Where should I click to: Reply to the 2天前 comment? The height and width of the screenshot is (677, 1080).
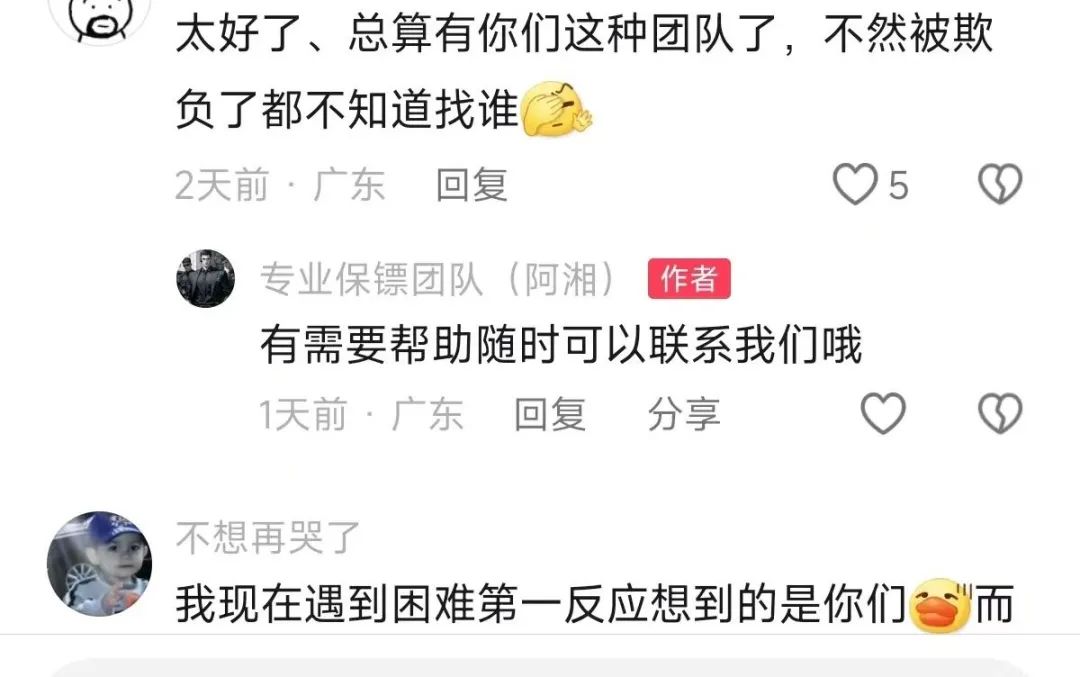tap(472, 185)
